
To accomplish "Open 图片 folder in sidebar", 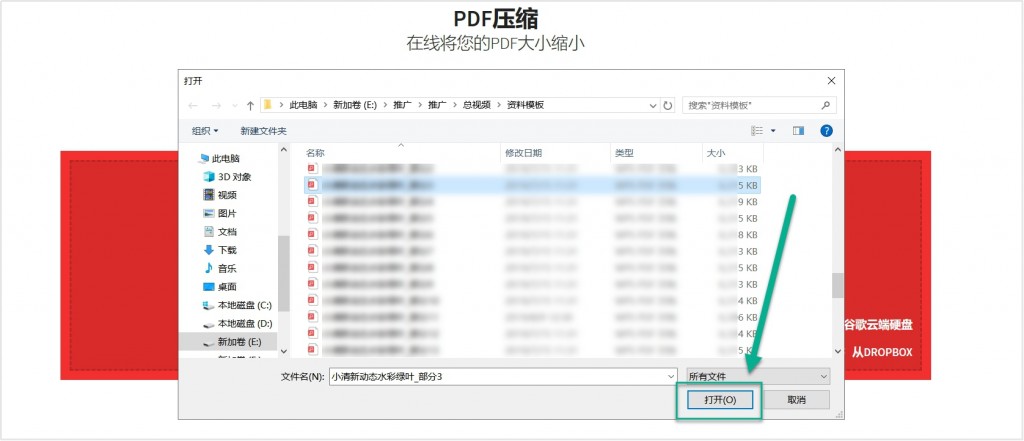I will (220, 213).
